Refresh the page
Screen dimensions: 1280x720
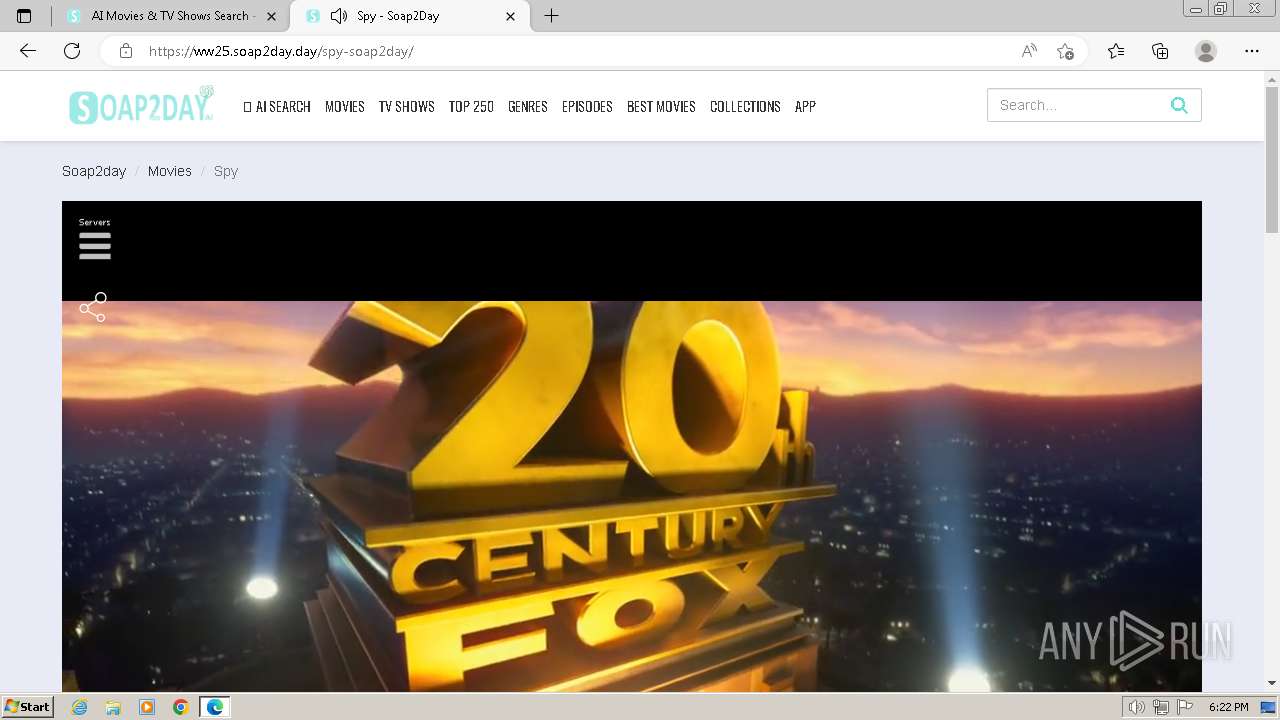72,51
